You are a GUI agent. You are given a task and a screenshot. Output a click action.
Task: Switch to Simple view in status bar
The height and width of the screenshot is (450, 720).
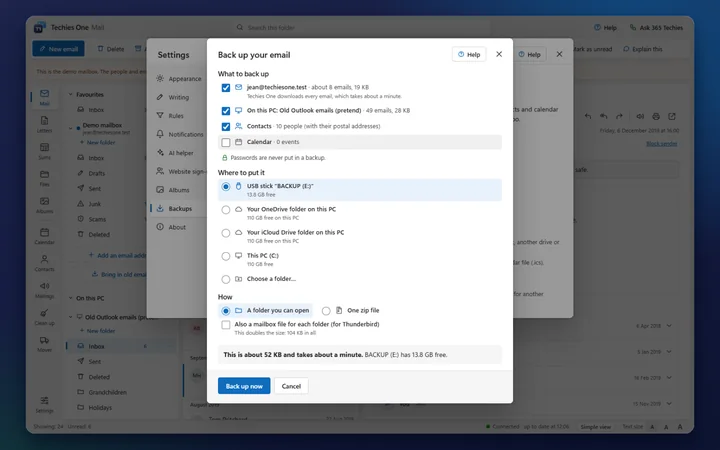[595, 427]
